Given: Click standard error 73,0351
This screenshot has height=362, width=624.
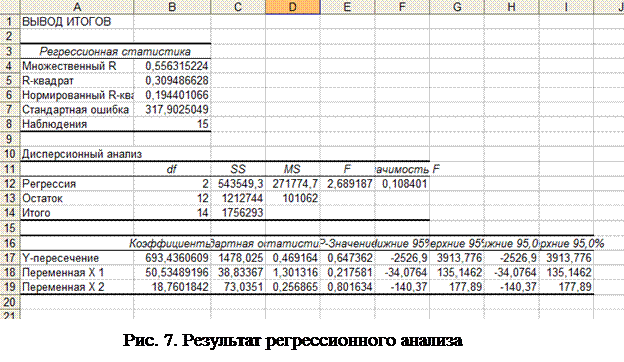Looking at the screenshot, I should pyautogui.click(x=238, y=287).
